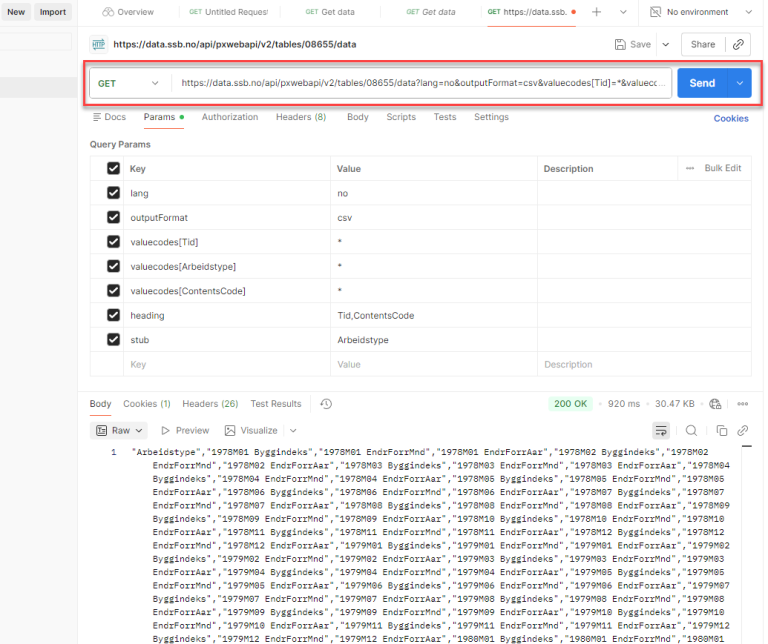768x644 pixels.
Task: Open the No environment selector
Action: (700, 12)
